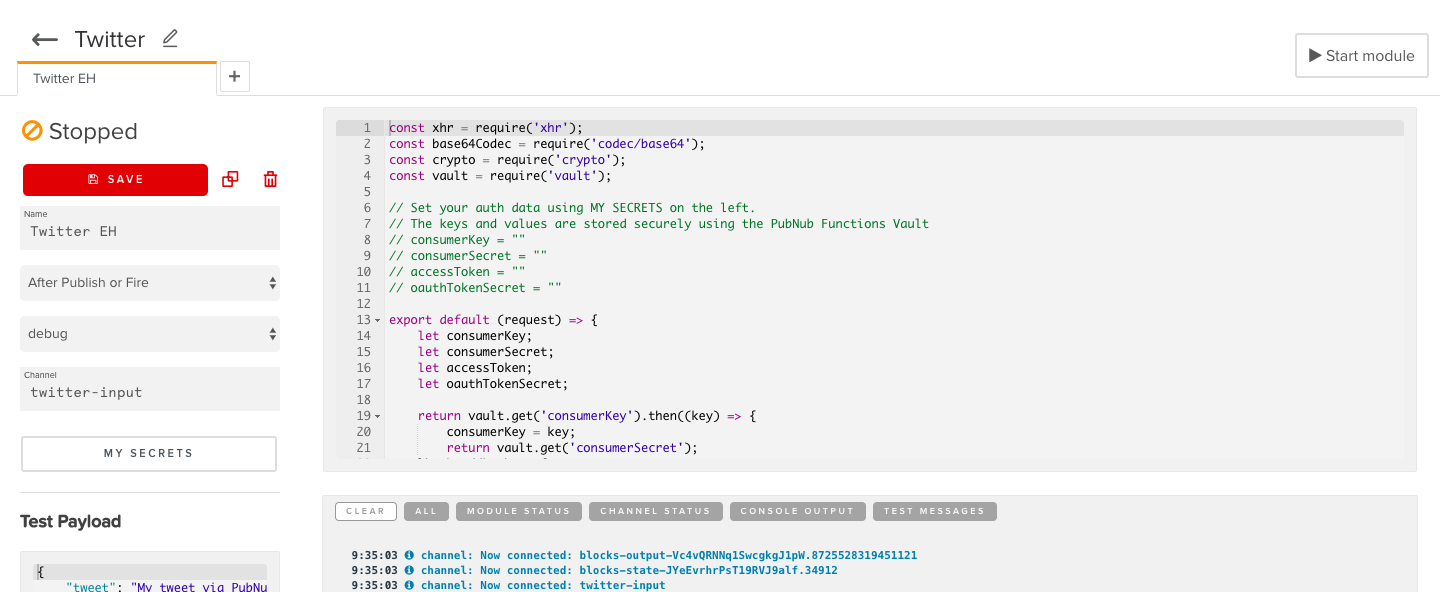Click 'consumerKey = key;' on line 20
1440x592 pixels.
(511, 432)
